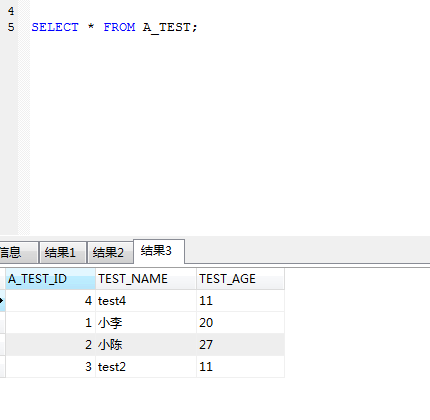Image resolution: width=430 pixels, height=420 pixels.
Task: Click line number 5 in the gutter
Action: click(11, 27)
